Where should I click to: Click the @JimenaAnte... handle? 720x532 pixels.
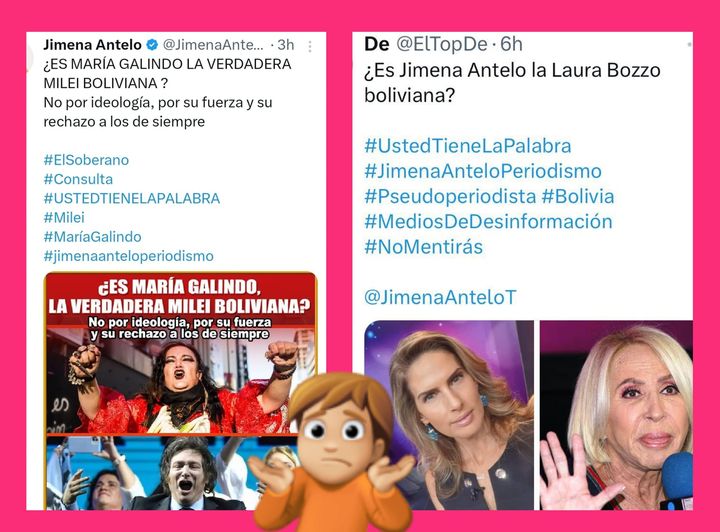[x=213, y=45]
